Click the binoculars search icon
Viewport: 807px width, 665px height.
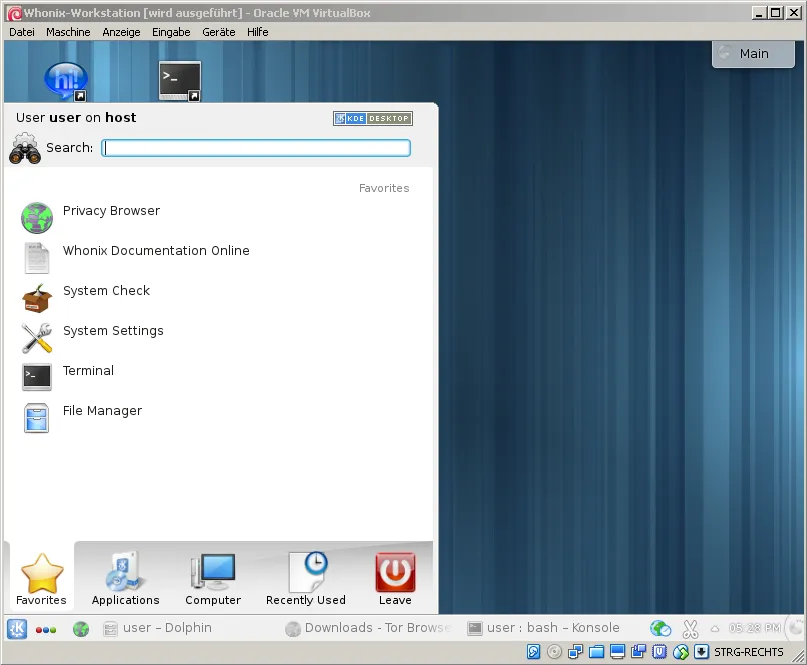point(25,148)
